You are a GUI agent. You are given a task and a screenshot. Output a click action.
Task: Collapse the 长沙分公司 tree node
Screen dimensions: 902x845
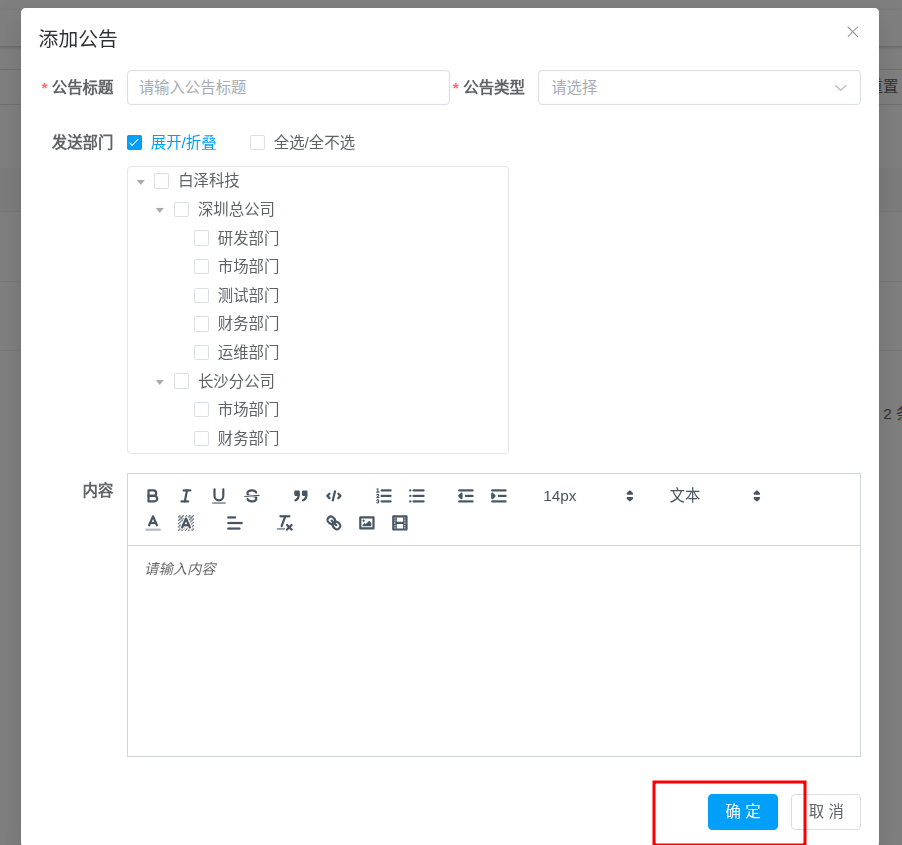[159, 381]
